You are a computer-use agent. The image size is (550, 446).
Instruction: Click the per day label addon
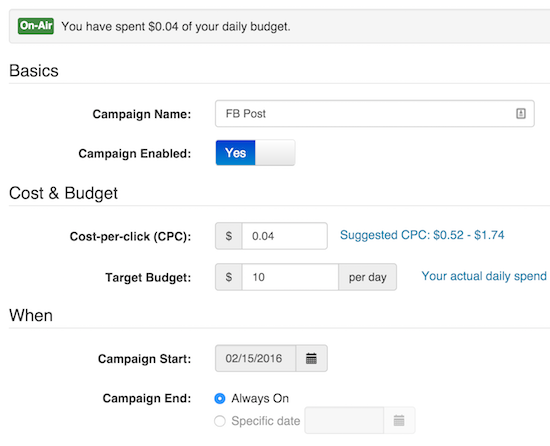(x=368, y=277)
